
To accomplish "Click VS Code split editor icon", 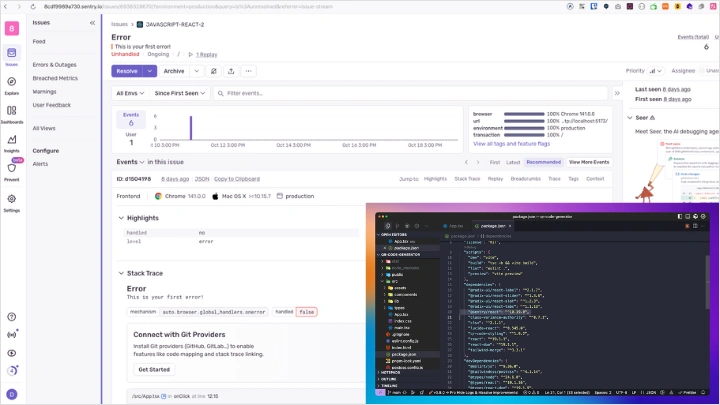I will [x=695, y=226].
